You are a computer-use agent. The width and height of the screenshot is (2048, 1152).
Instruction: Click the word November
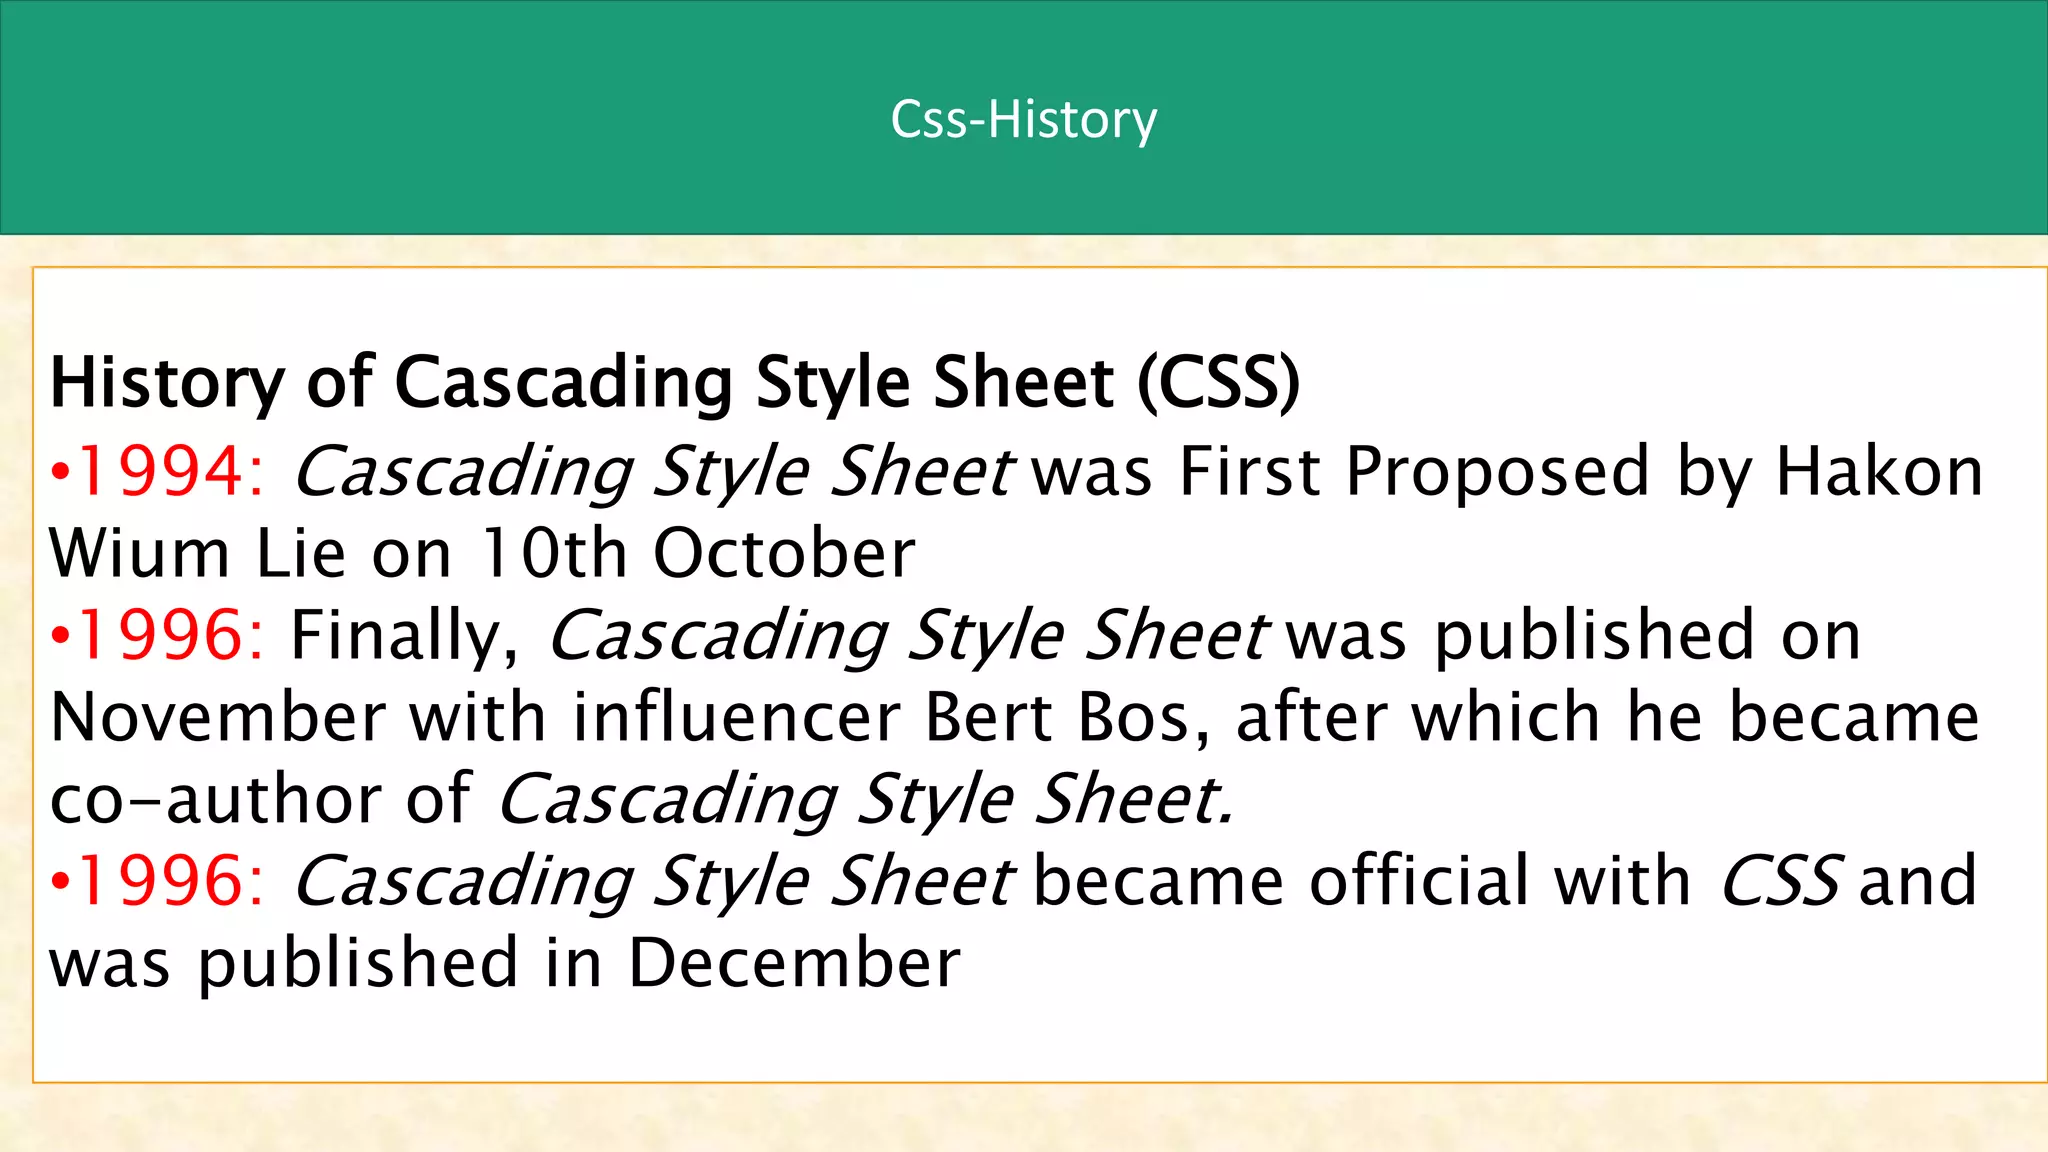coord(218,718)
